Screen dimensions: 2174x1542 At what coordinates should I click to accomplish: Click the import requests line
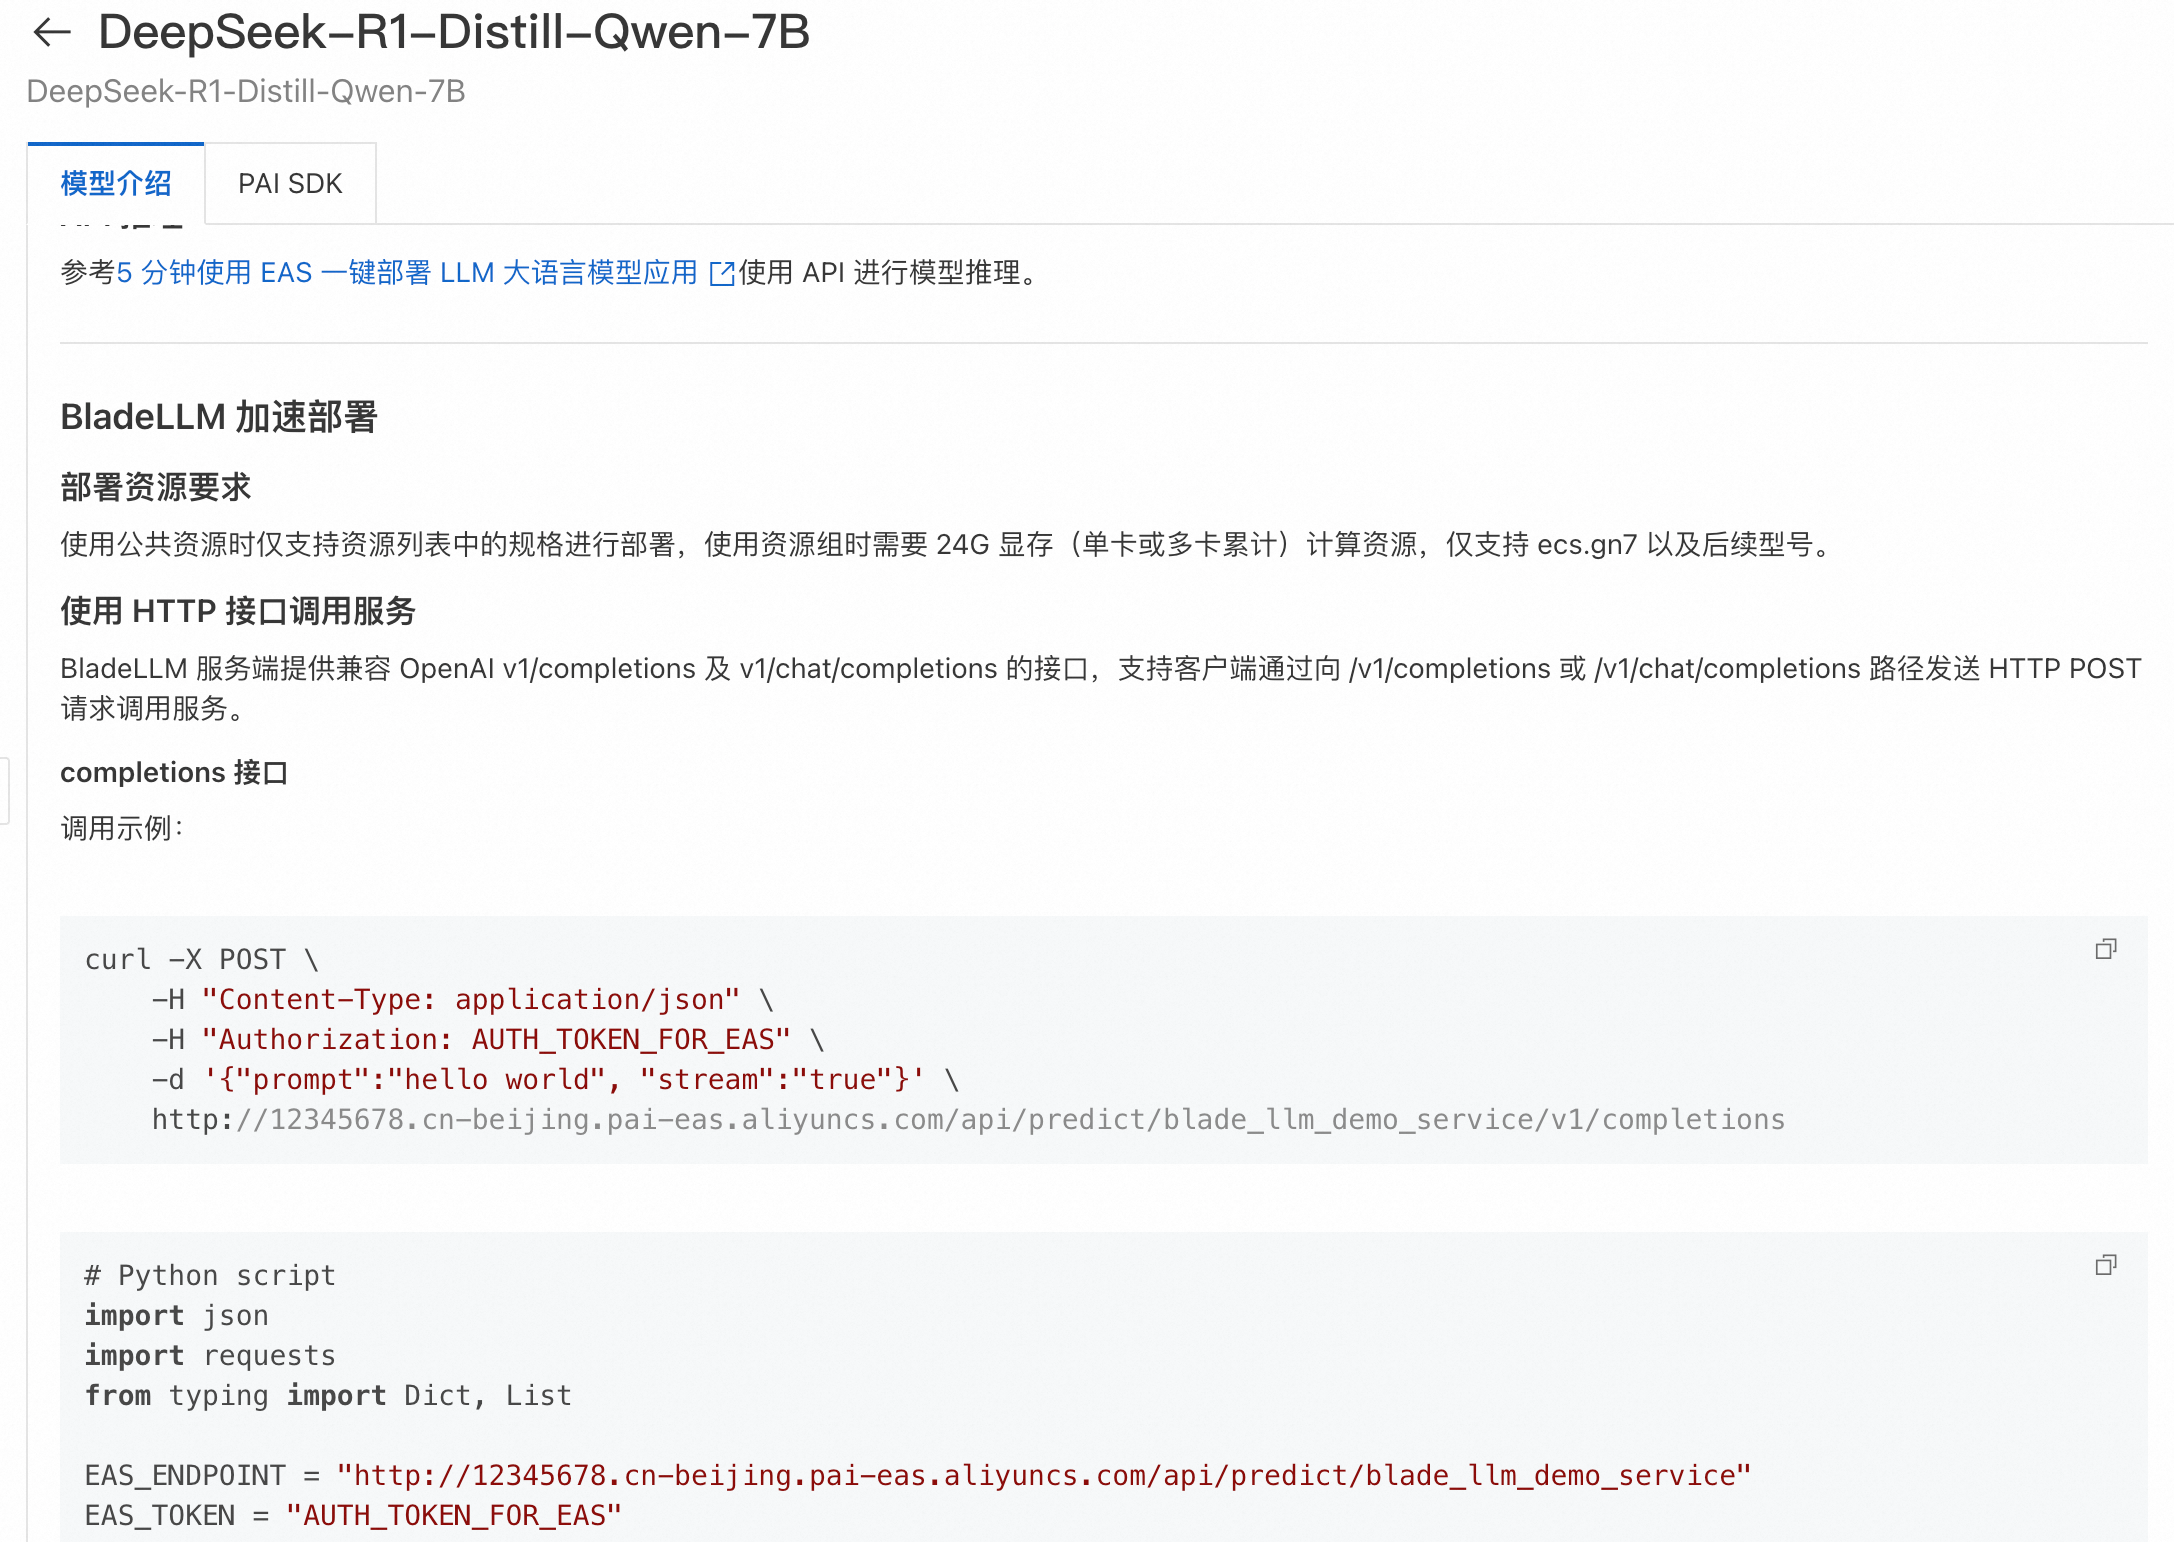(210, 1356)
